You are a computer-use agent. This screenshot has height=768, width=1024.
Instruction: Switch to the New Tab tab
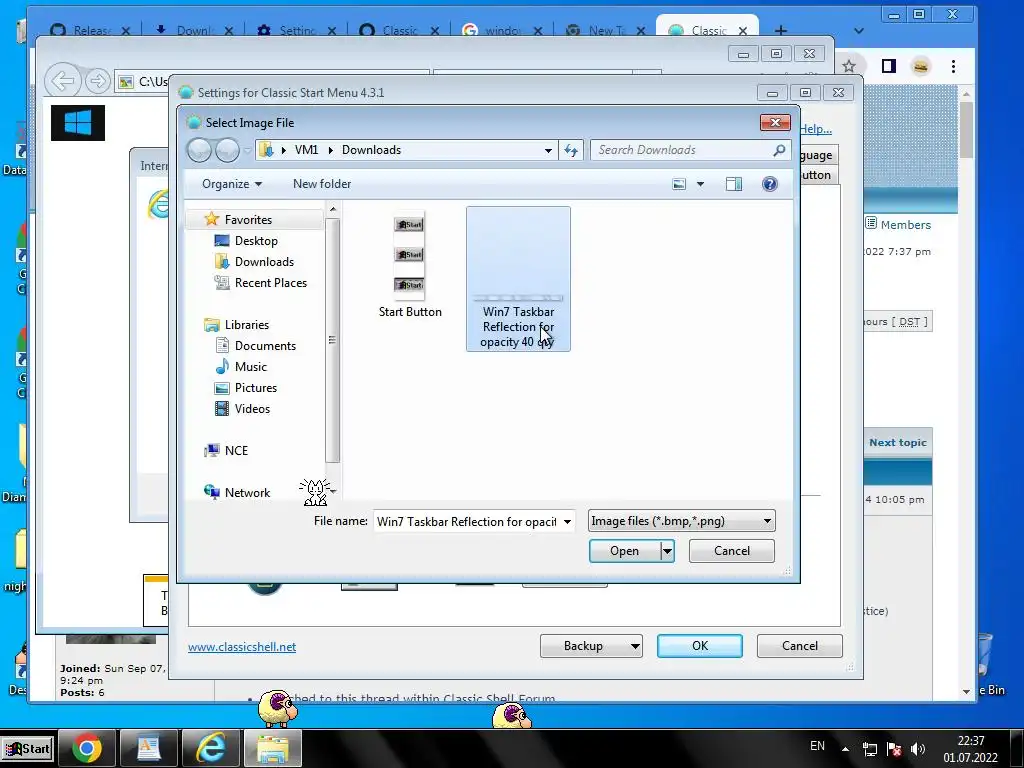[x=605, y=31]
